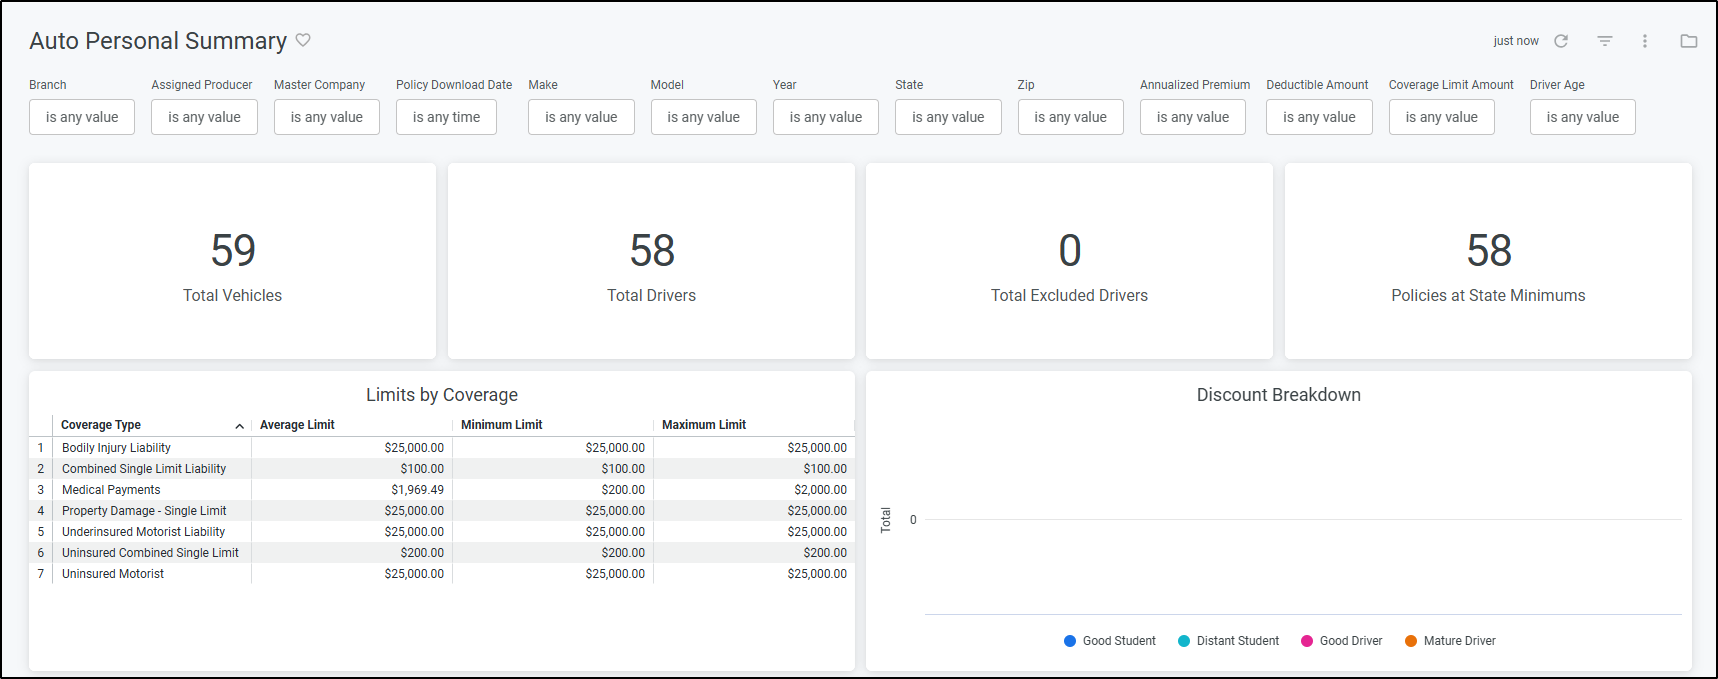Image resolution: width=1718 pixels, height=679 pixels.
Task: Select row 7, Uninsured Motorist
Action: (x=442, y=574)
